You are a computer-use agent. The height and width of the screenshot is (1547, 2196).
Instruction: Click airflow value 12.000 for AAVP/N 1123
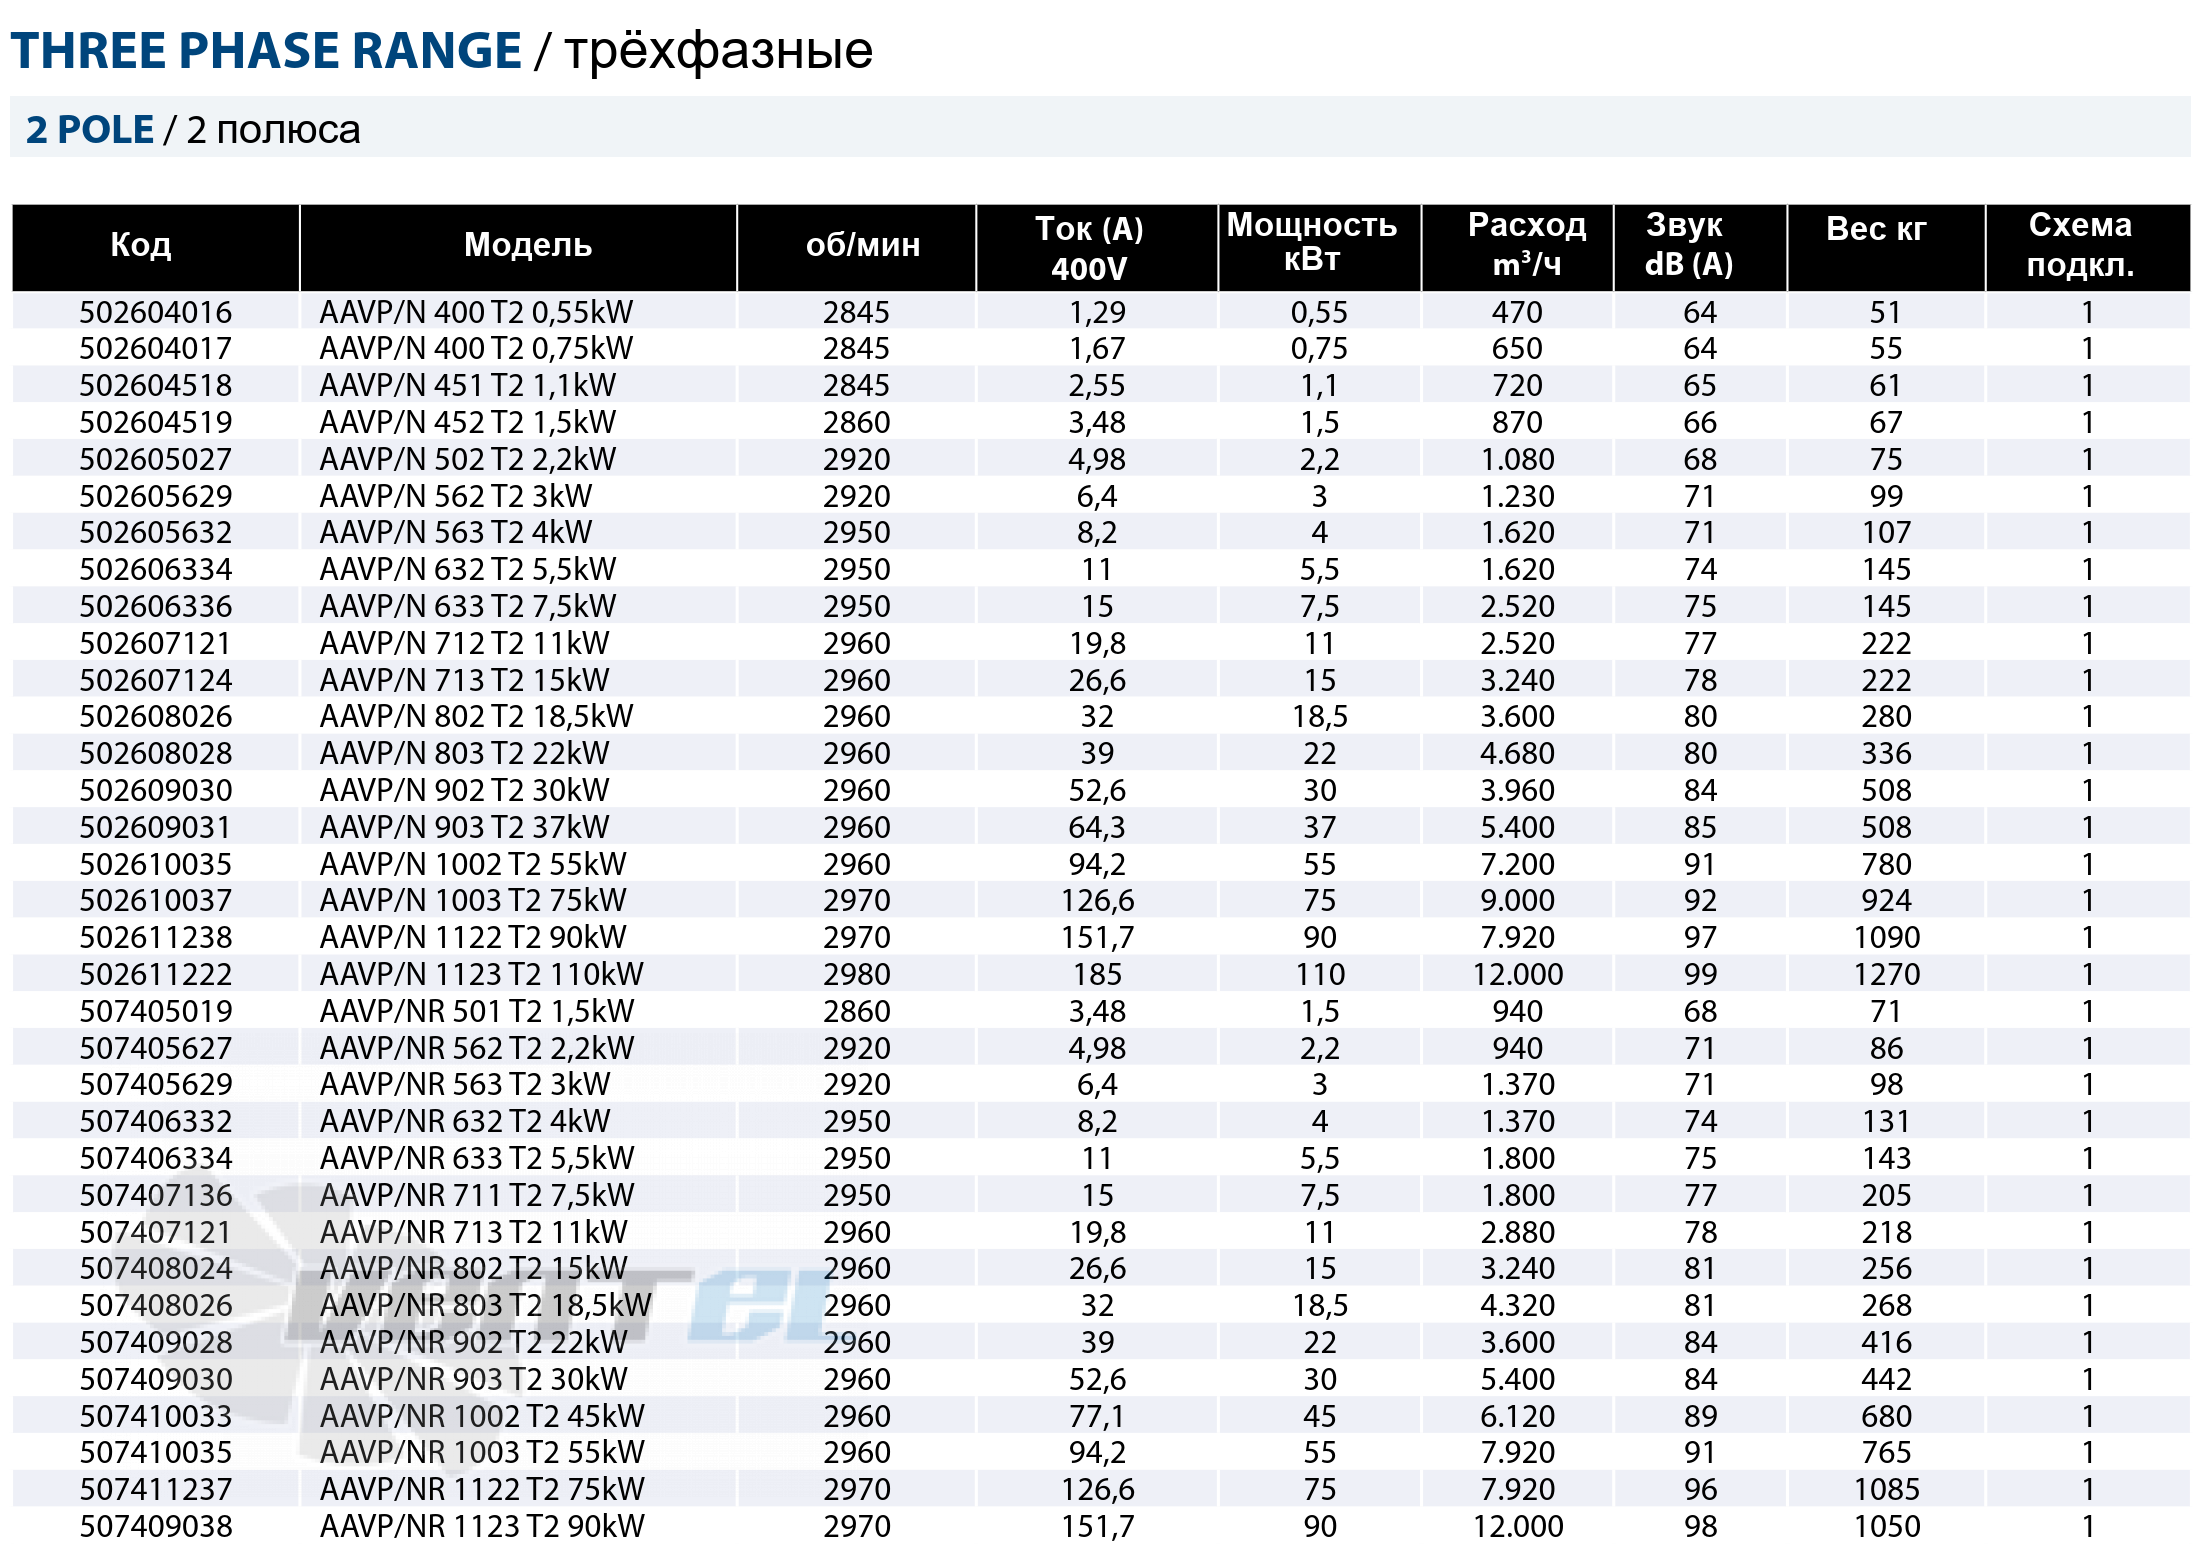click(x=1517, y=974)
